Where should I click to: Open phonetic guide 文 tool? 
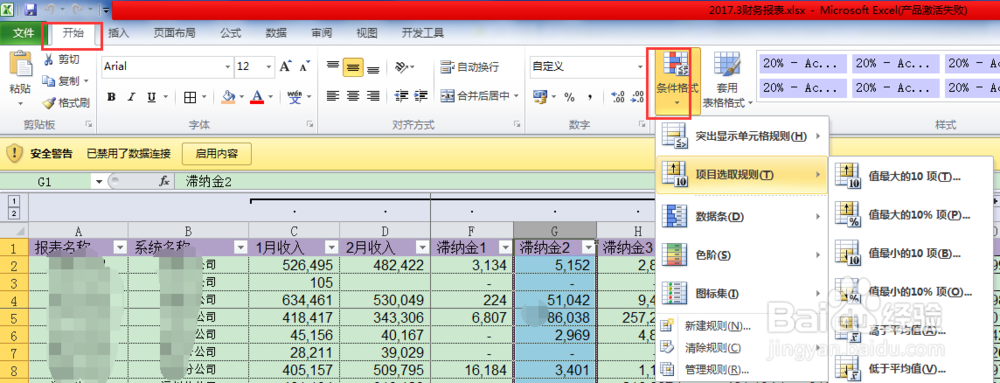(x=295, y=97)
